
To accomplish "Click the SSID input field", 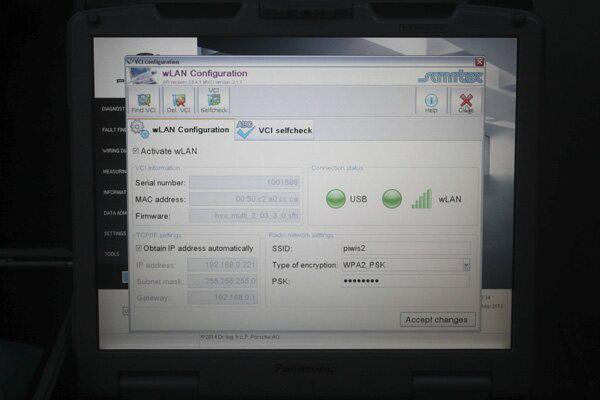I will tap(406, 248).
